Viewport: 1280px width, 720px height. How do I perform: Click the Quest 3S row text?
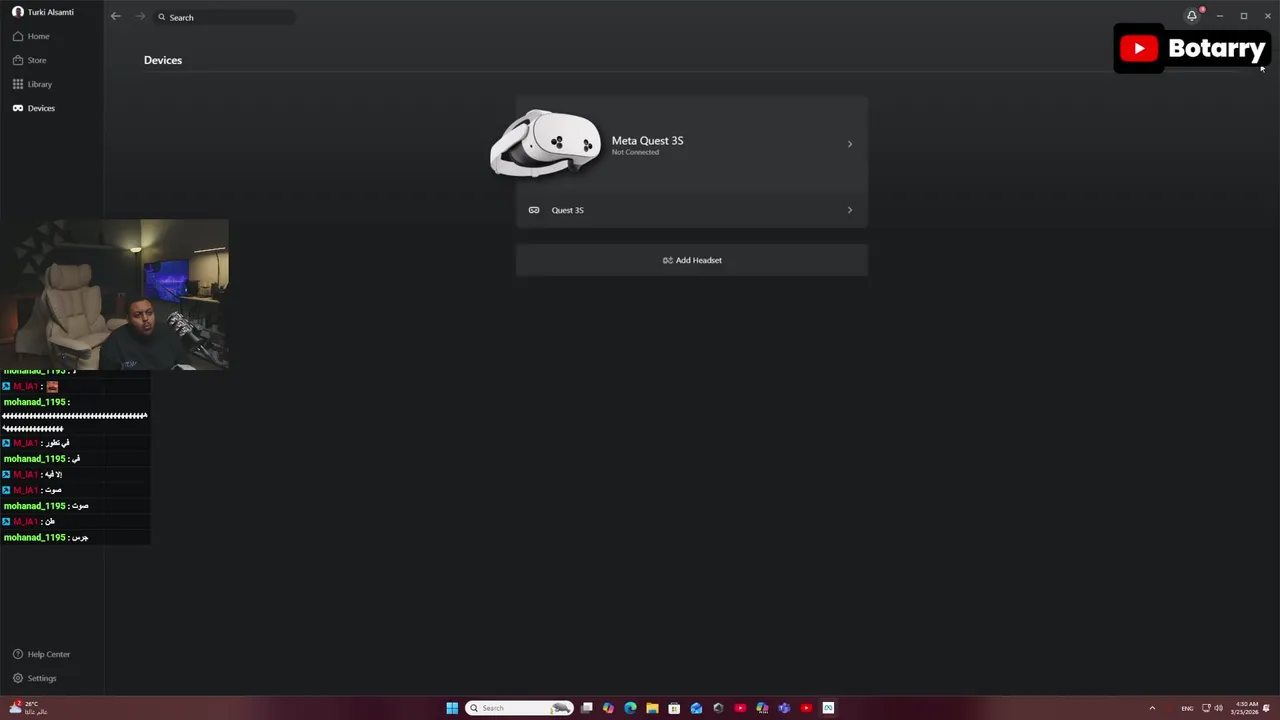point(567,210)
